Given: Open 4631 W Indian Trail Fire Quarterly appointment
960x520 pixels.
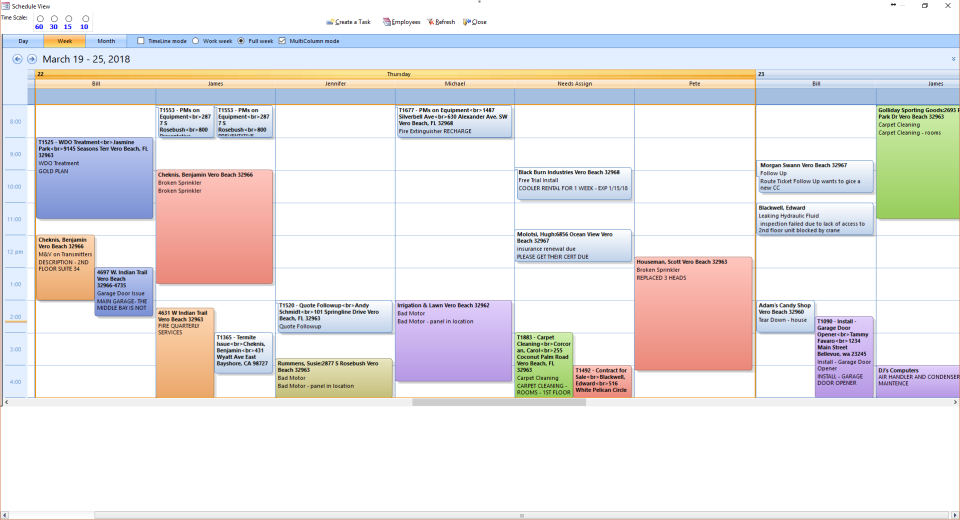Looking at the screenshot, I should coord(185,353).
